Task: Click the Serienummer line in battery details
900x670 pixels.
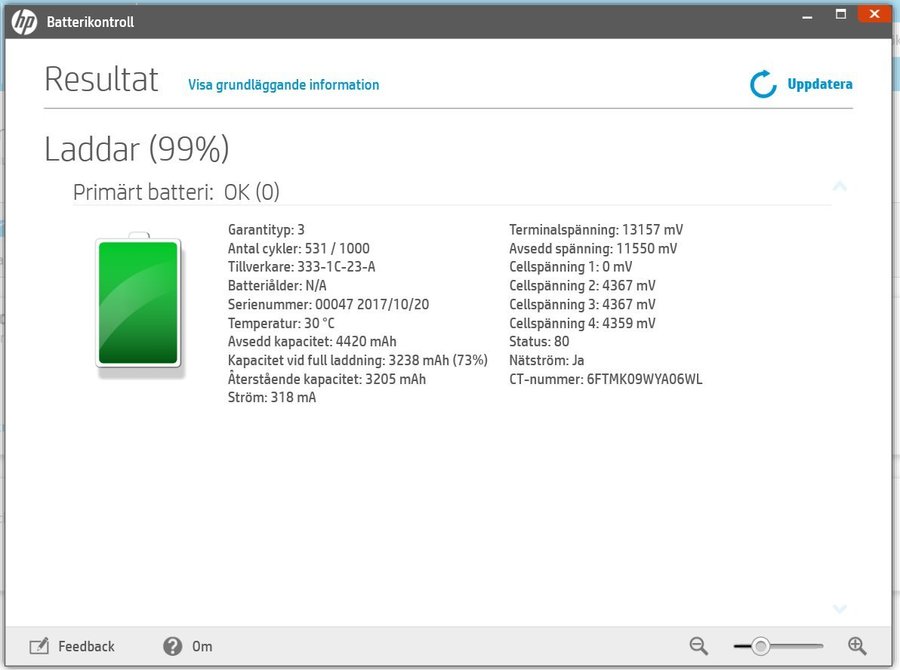Action: (328, 304)
